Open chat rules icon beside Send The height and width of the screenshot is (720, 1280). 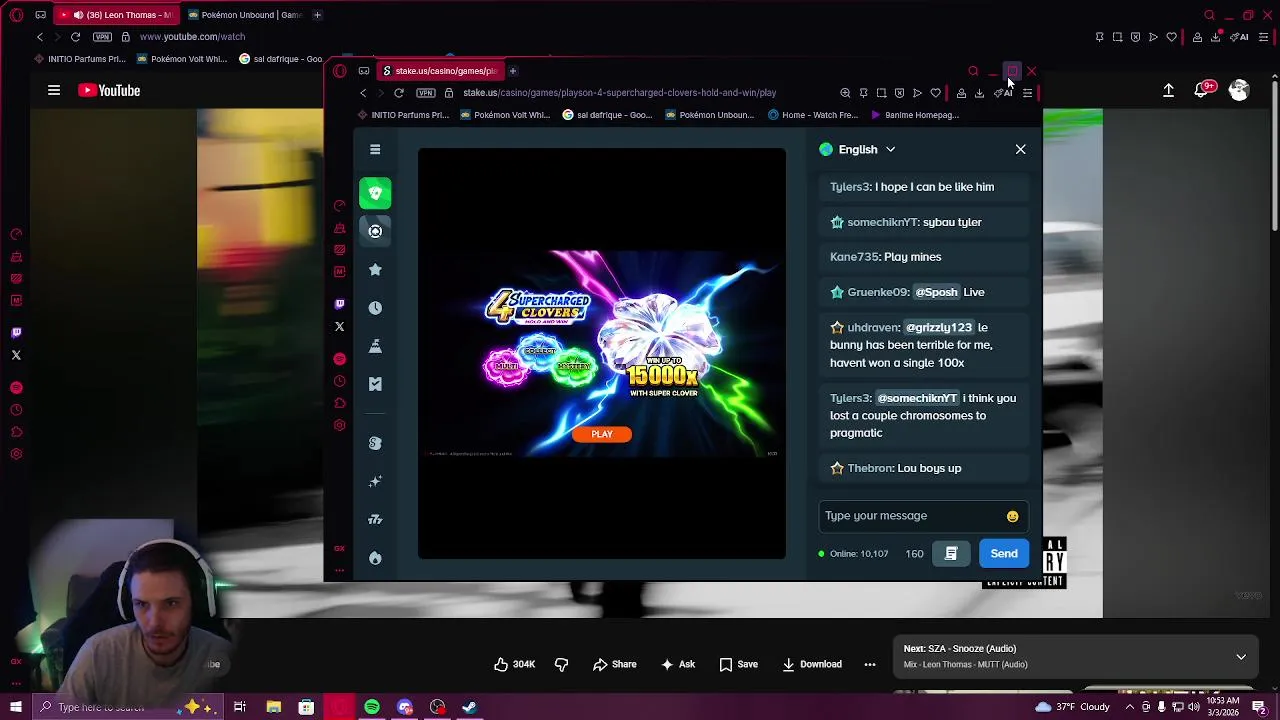click(951, 553)
